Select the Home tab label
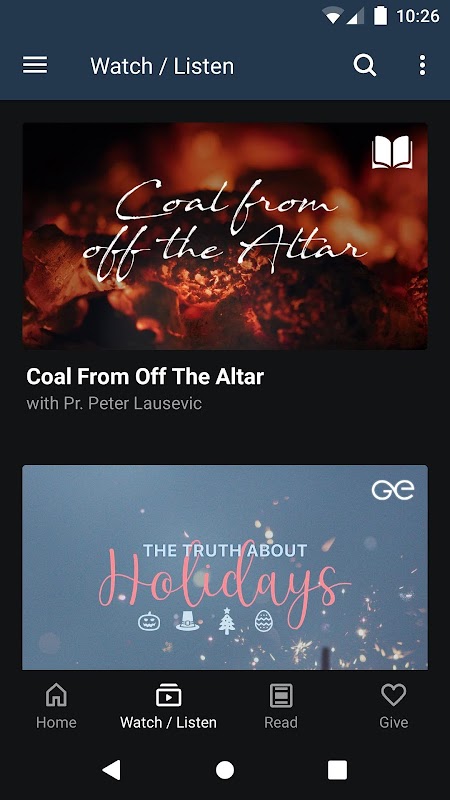 (x=56, y=722)
